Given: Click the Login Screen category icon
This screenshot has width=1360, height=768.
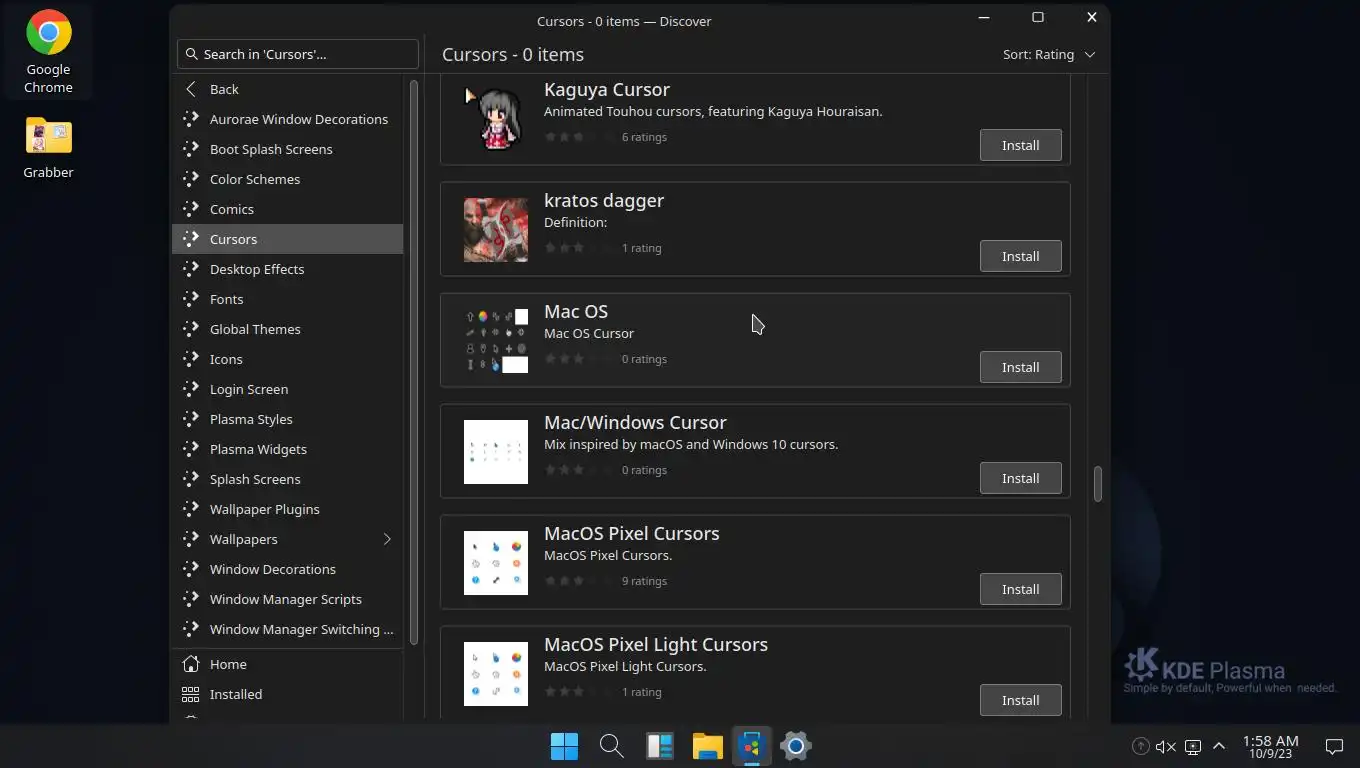Looking at the screenshot, I should [x=191, y=389].
